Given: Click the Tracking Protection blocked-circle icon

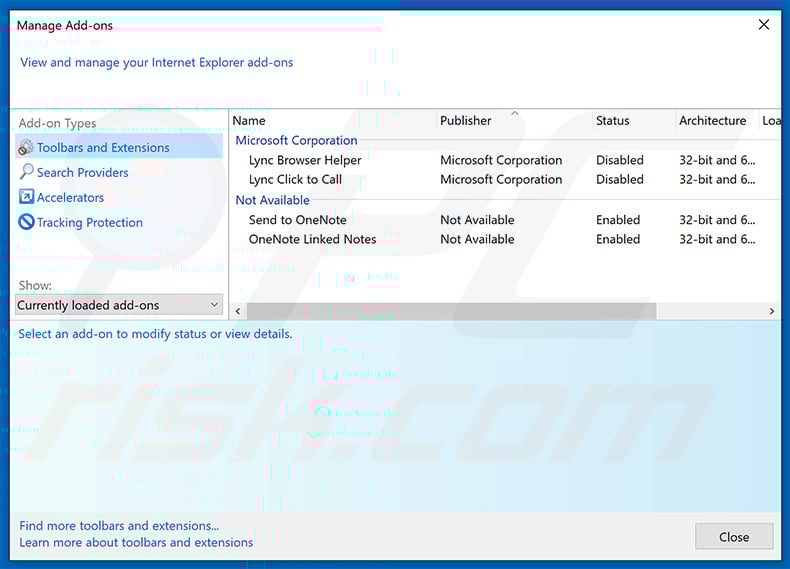Looking at the screenshot, I should 26,222.
